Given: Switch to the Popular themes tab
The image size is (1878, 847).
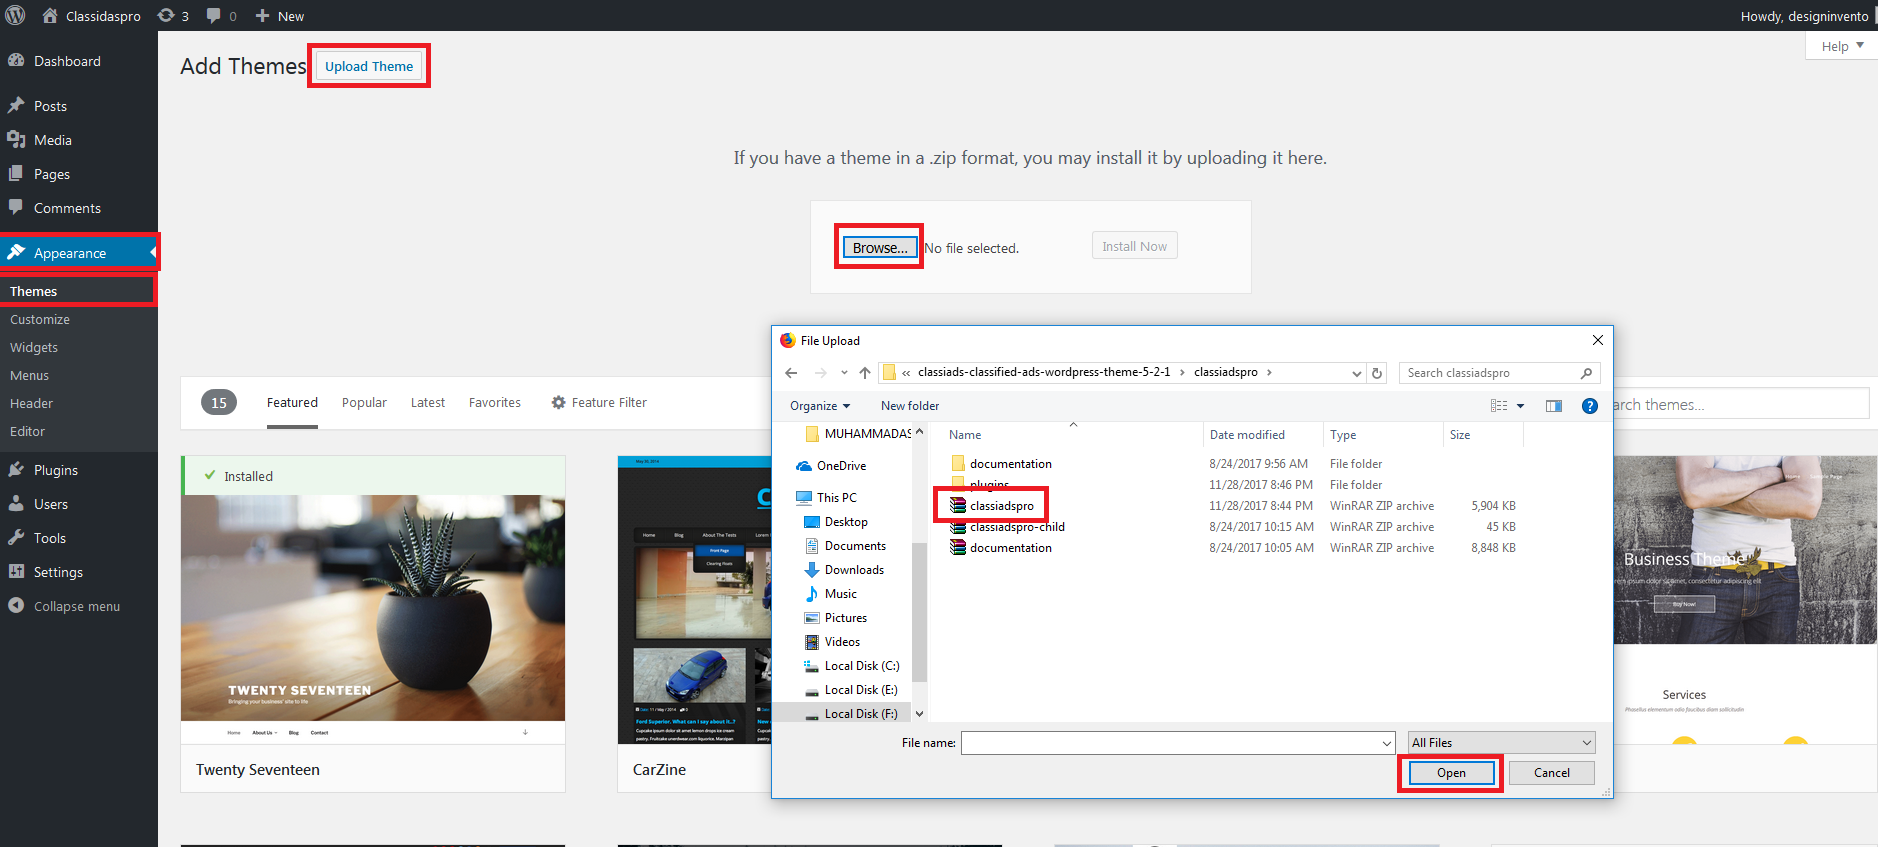Looking at the screenshot, I should [x=364, y=402].
